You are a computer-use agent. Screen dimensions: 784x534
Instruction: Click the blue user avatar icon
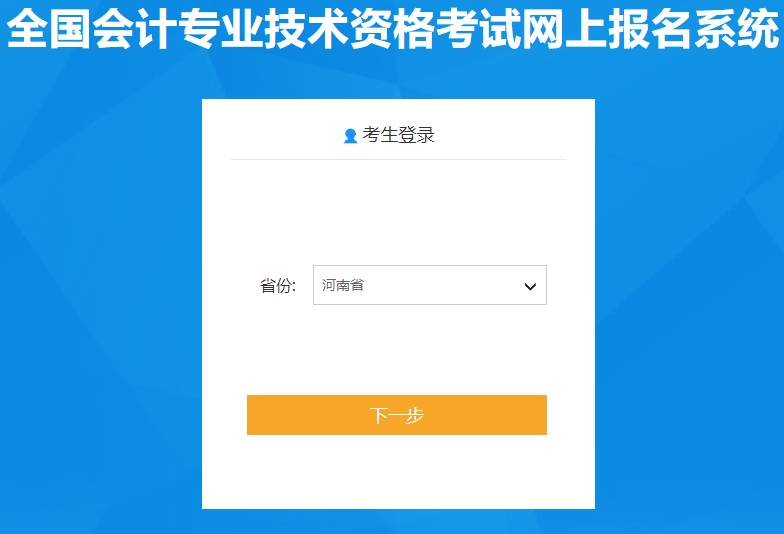[350, 136]
